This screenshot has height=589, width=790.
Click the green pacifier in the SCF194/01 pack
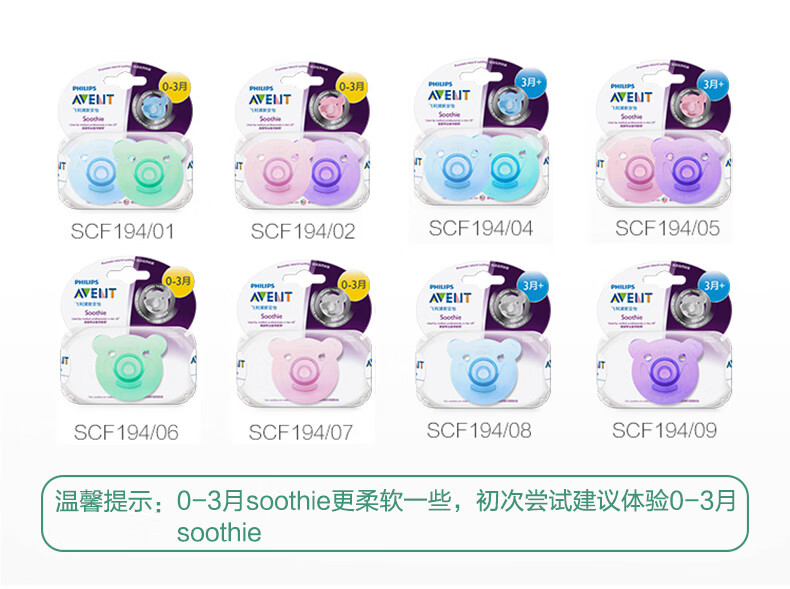pyautogui.click(x=148, y=171)
